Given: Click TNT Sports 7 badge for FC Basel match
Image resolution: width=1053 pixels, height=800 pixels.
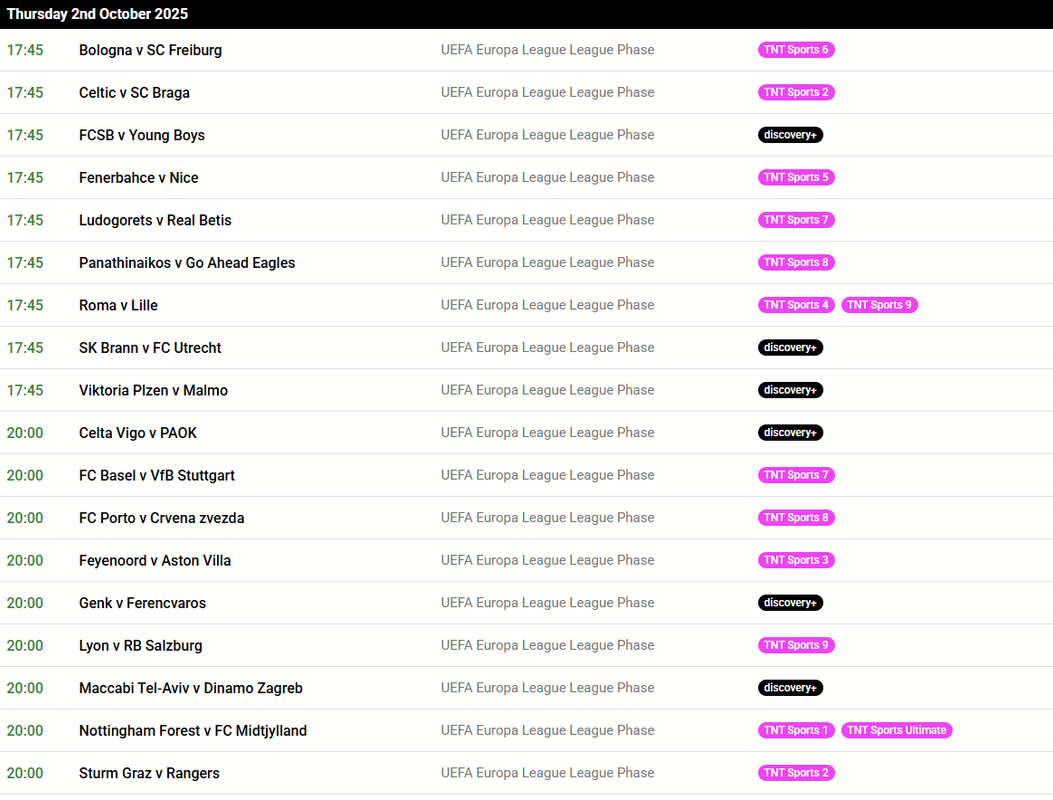Looking at the screenshot, I should click(796, 475).
